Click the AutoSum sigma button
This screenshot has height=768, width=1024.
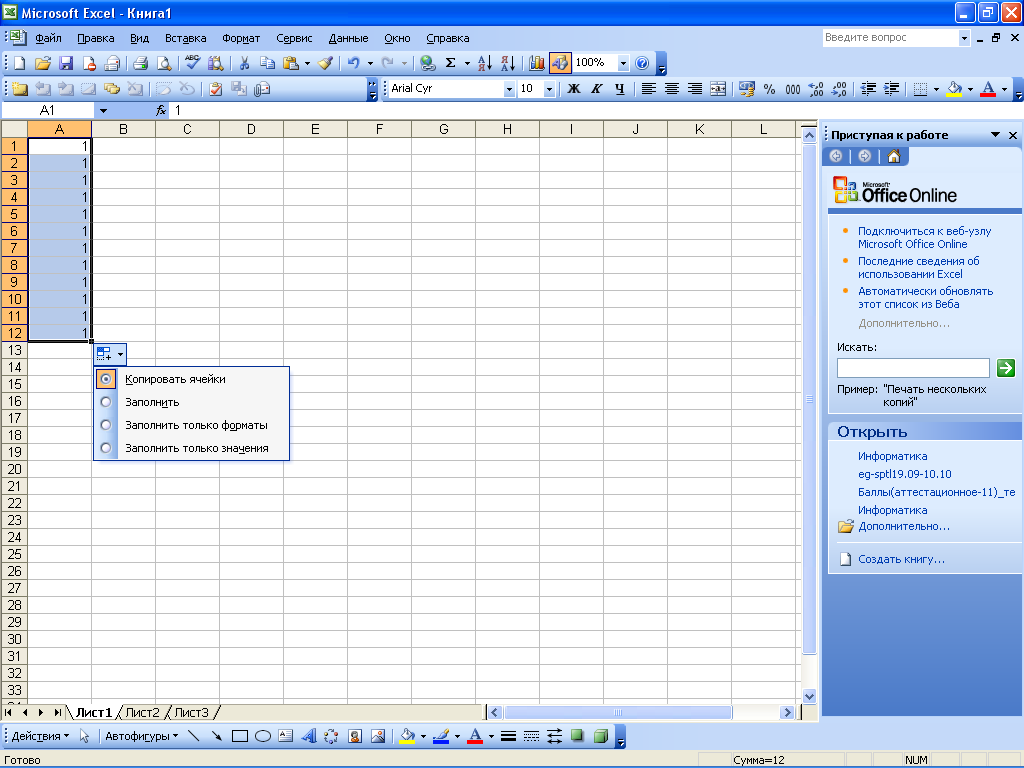point(450,63)
